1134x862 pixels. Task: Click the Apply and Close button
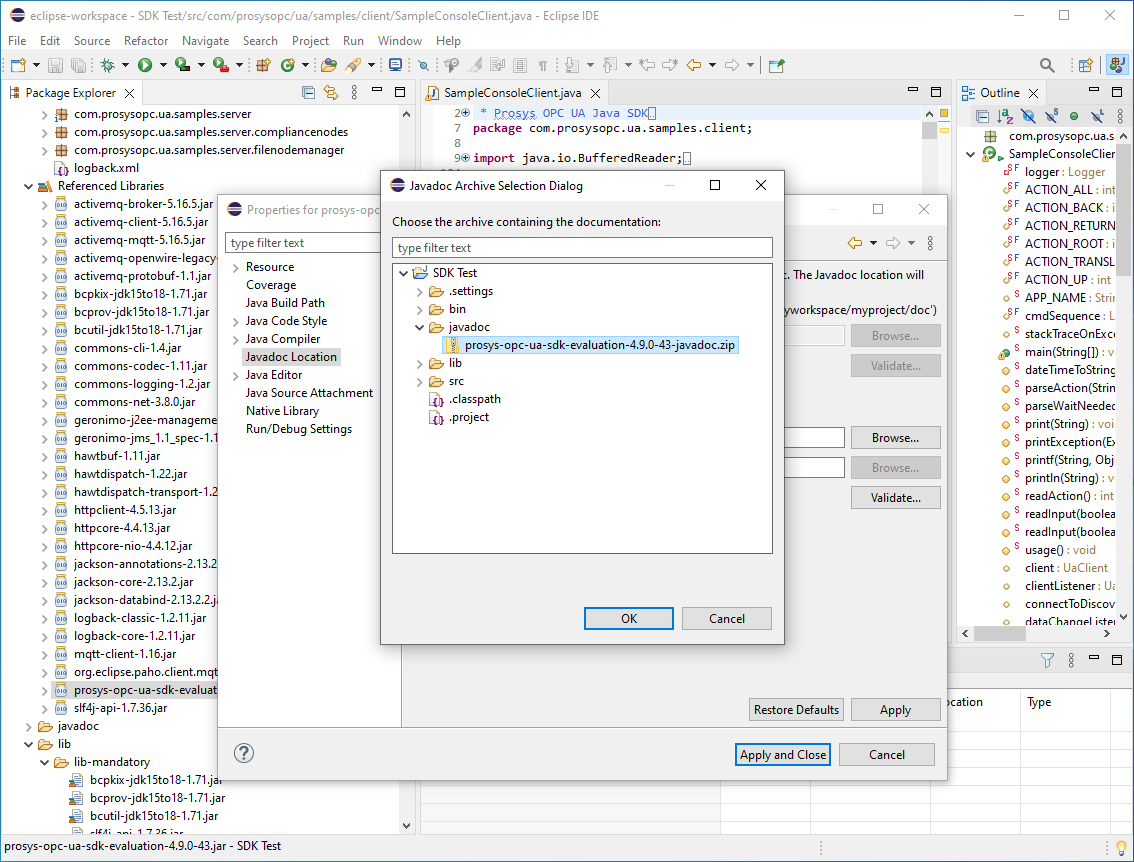coord(783,755)
